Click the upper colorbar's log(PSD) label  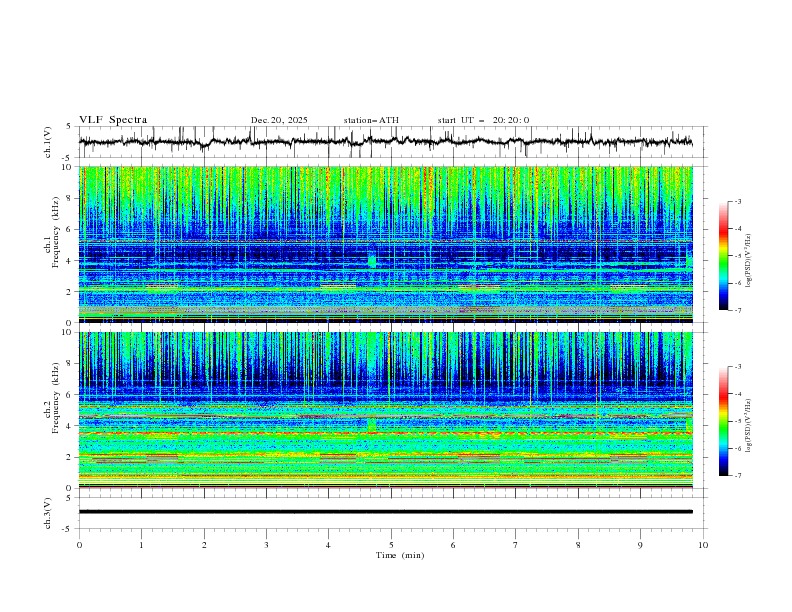749,261
